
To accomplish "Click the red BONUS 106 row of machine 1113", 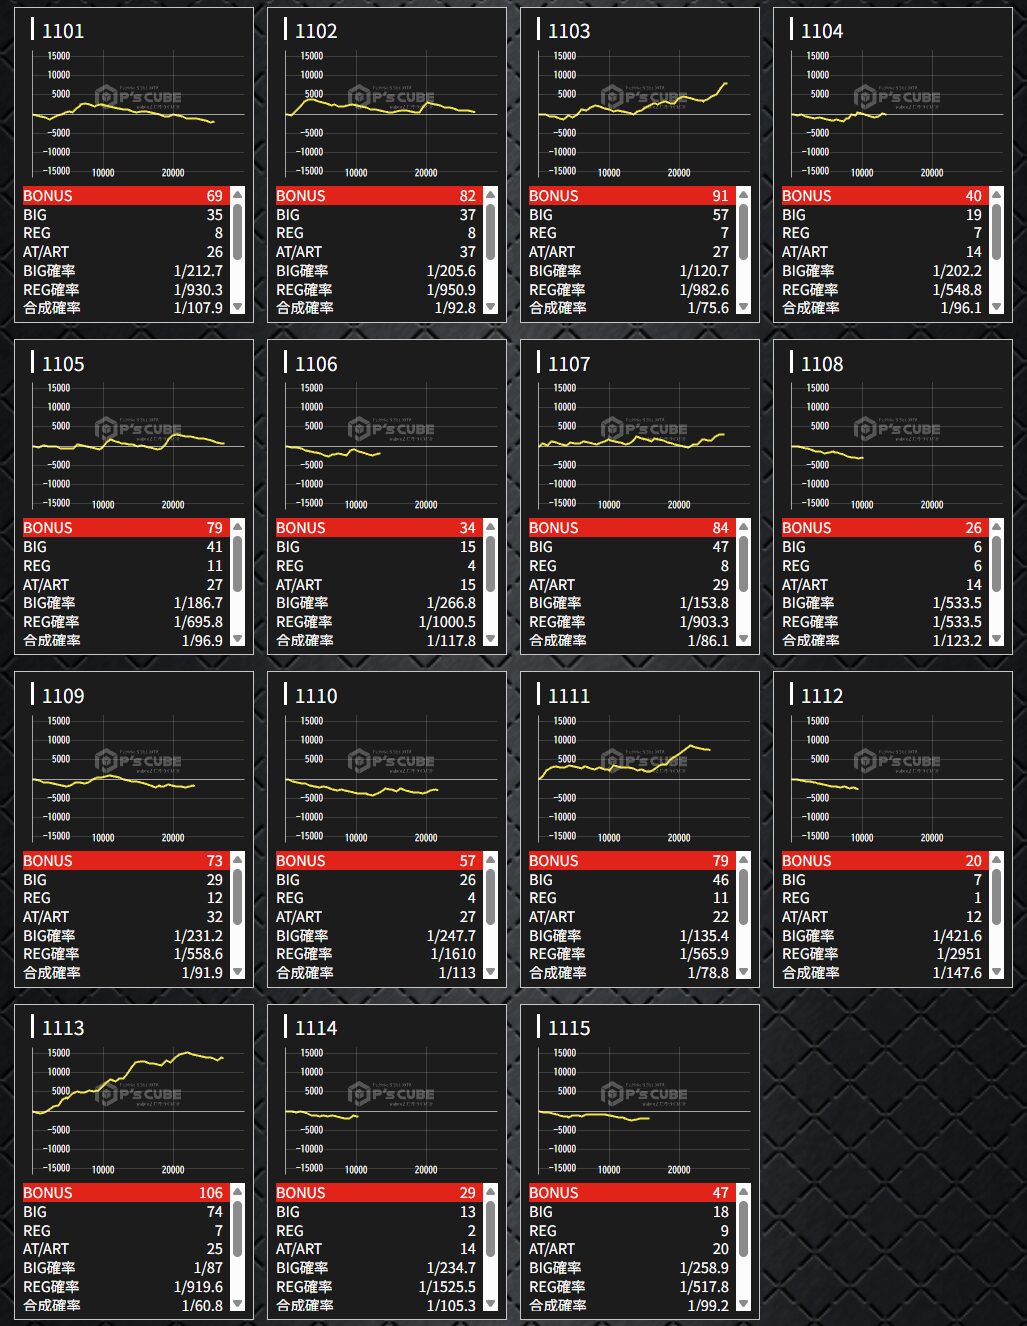I will pyautogui.click(x=126, y=1192).
